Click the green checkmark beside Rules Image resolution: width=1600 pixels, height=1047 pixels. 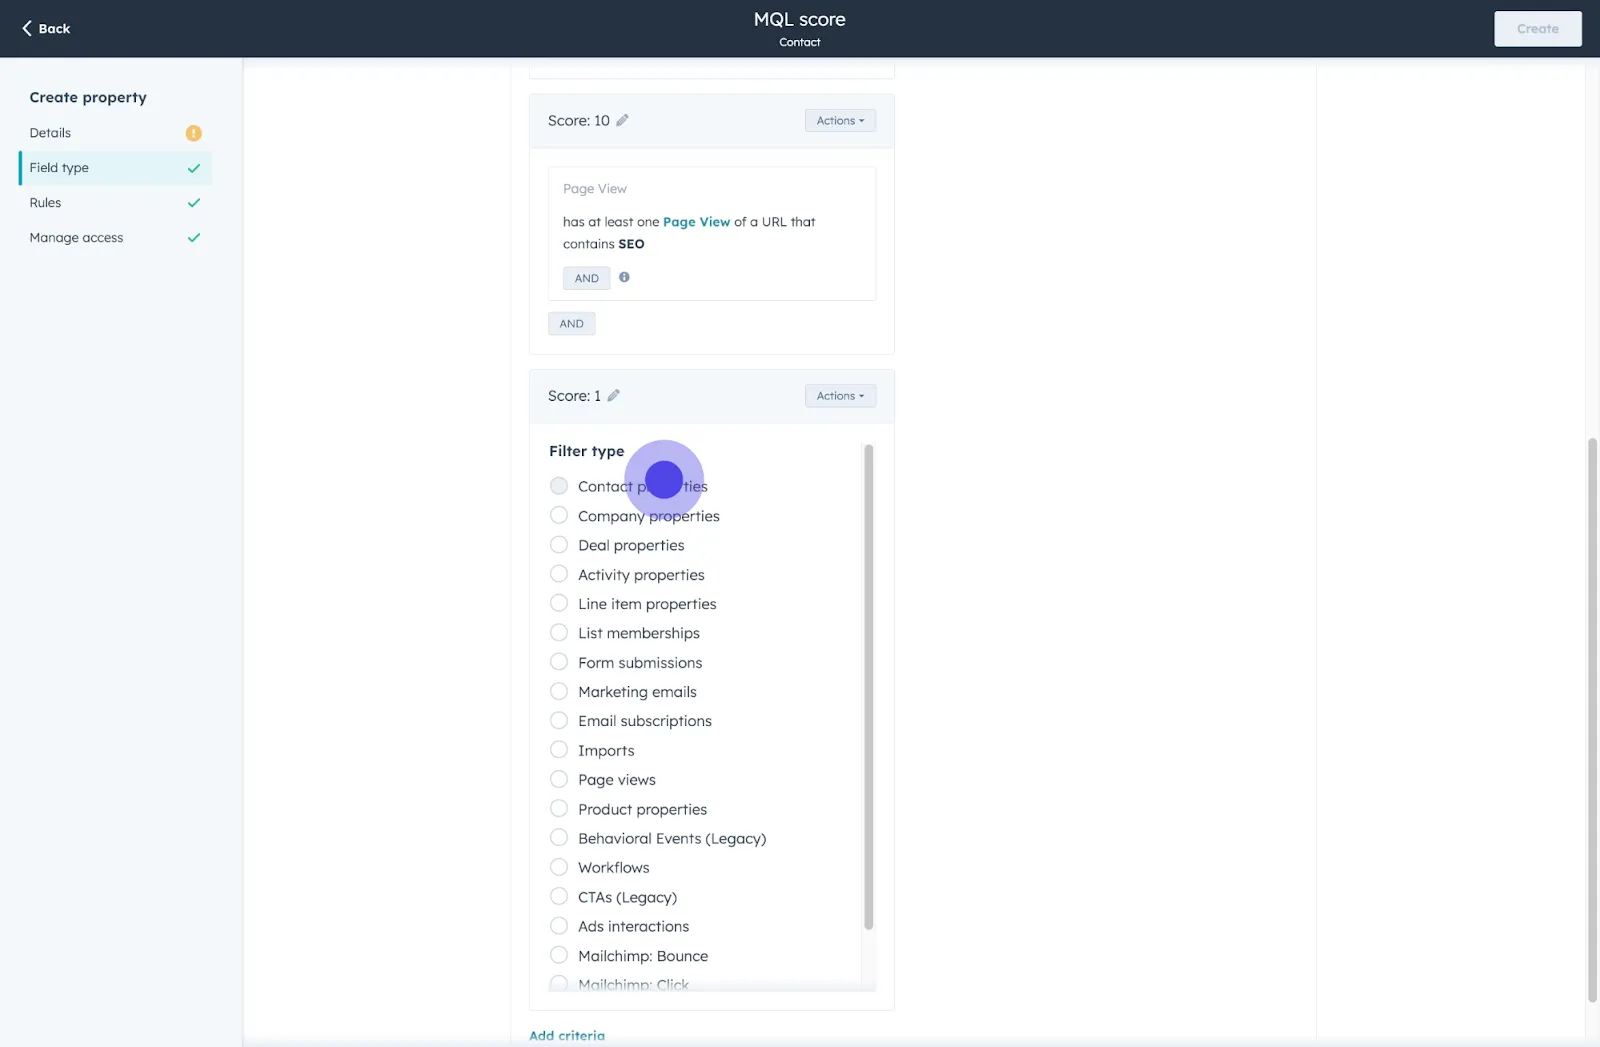[194, 203]
